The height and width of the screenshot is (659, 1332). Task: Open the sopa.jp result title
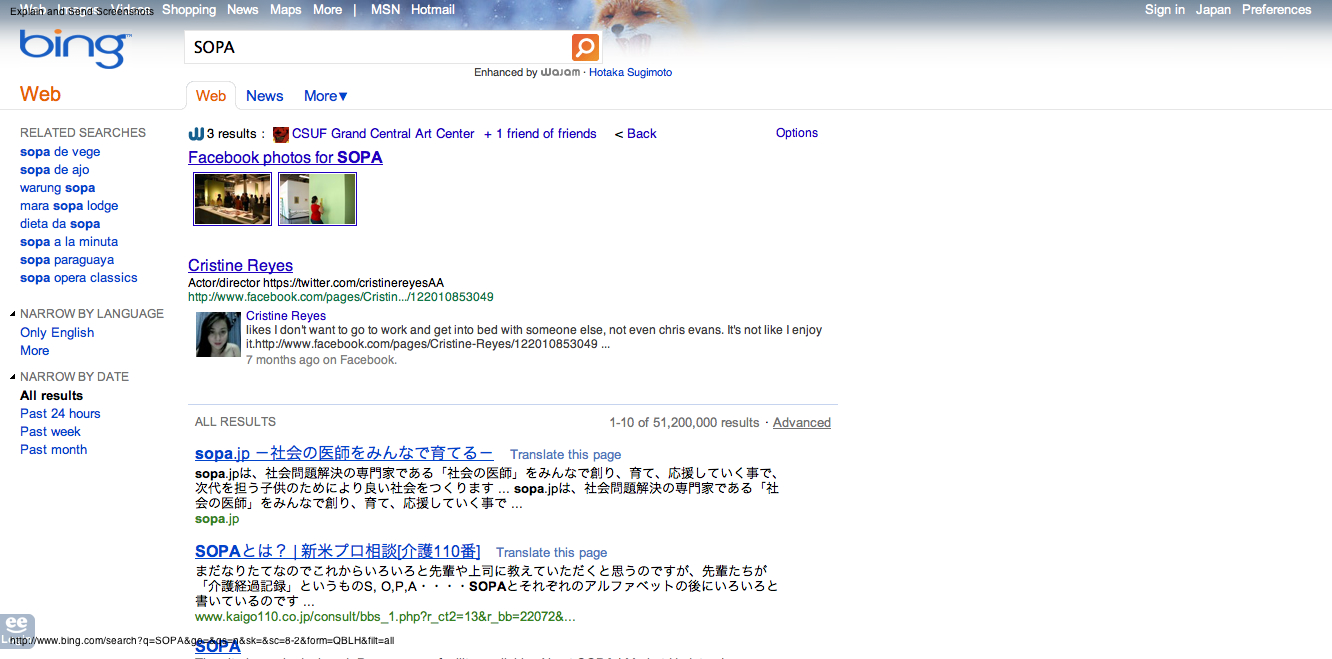pos(344,454)
